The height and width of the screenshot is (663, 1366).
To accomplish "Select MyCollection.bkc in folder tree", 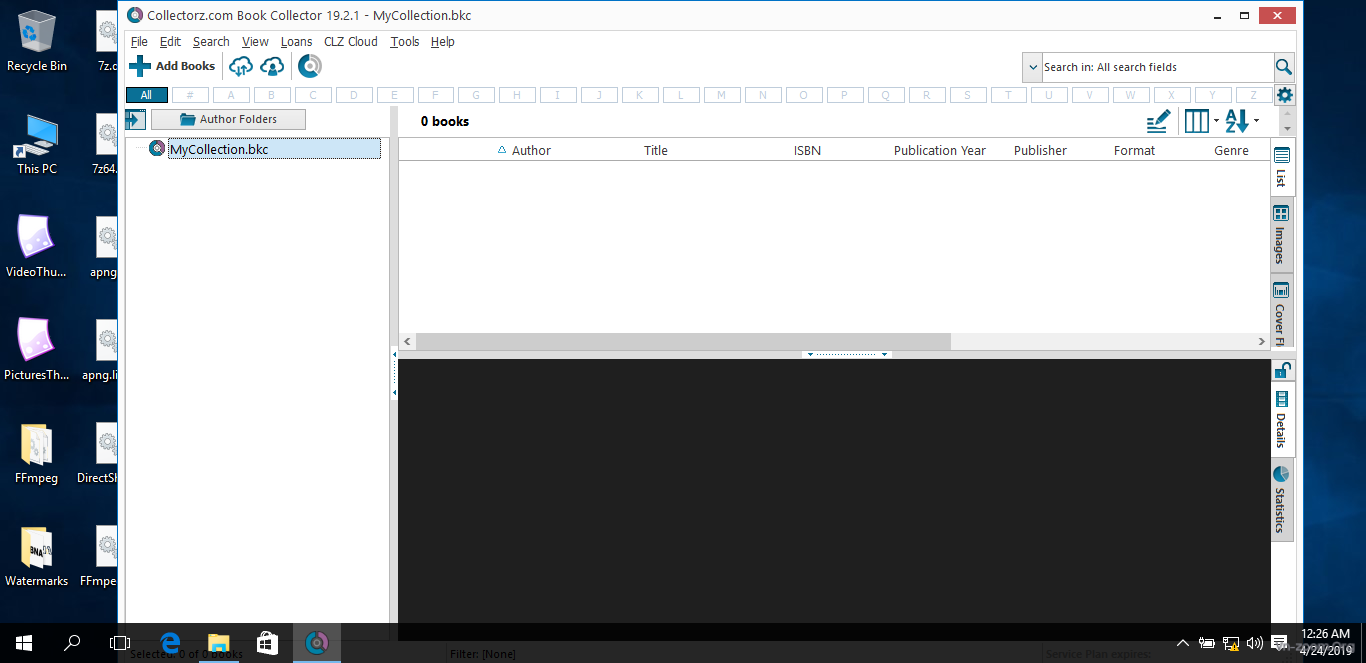I will click(x=218, y=149).
